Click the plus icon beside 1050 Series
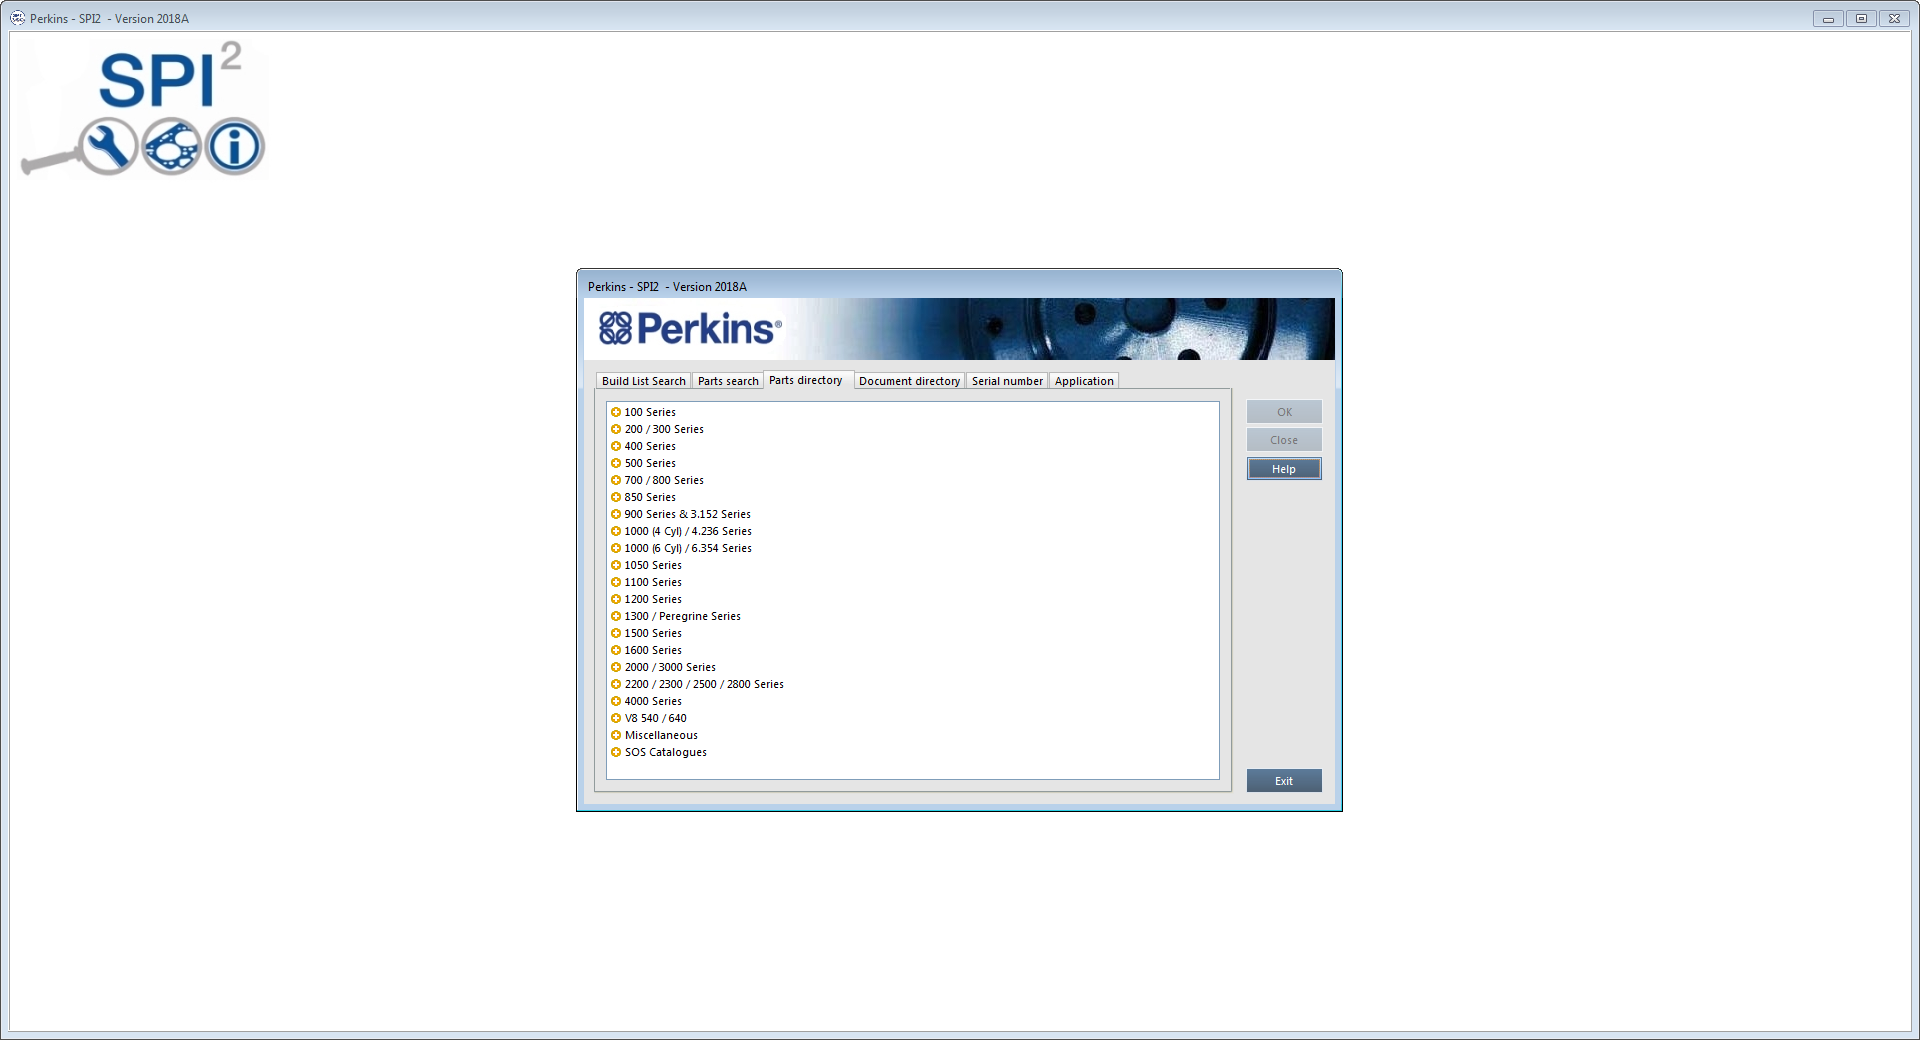The width and height of the screenshot is (1920, 1040). [616, 565]
